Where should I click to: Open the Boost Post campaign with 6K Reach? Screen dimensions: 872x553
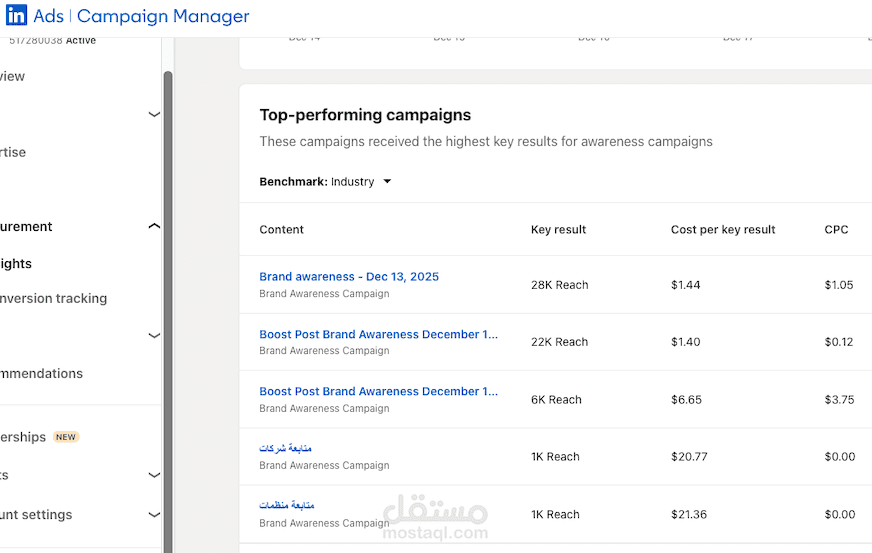click(x=378, y=391)
